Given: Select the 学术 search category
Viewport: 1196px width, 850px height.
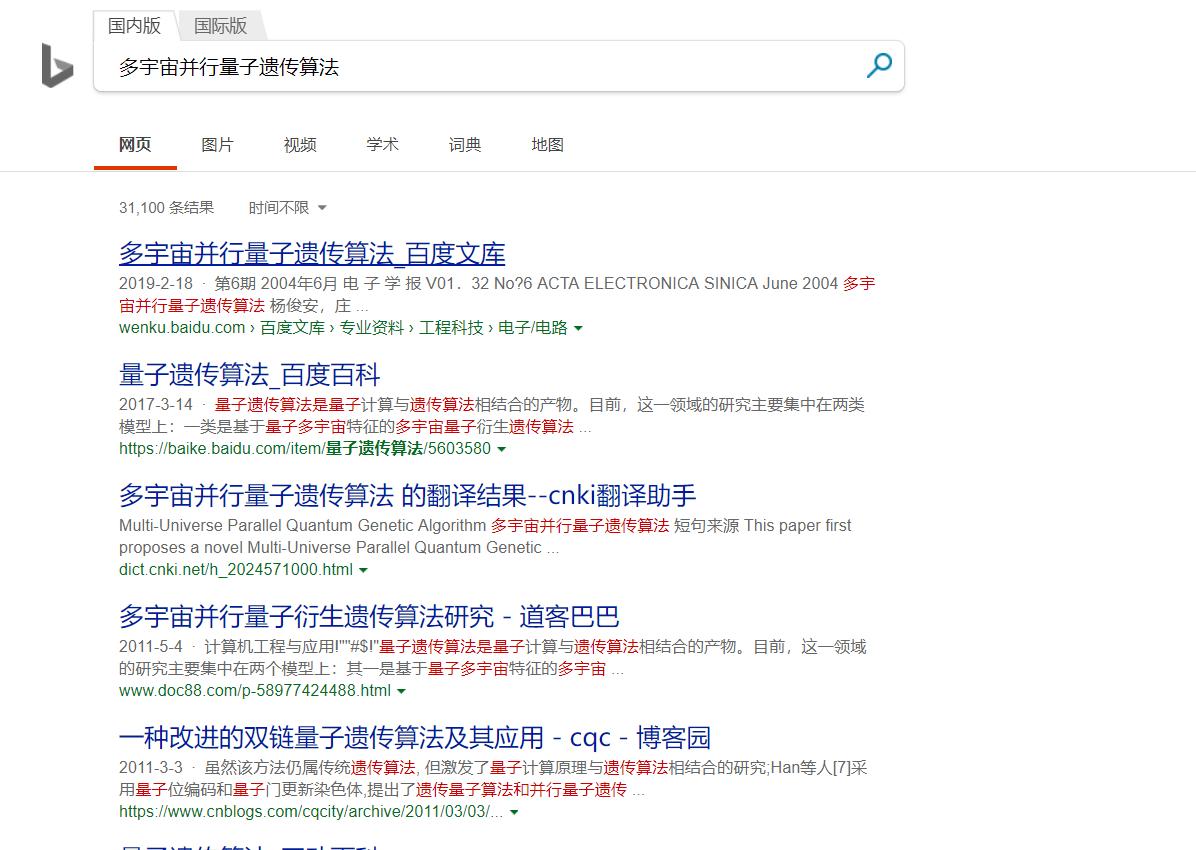Looking at the screenshot, I should [x=381, y=144].
